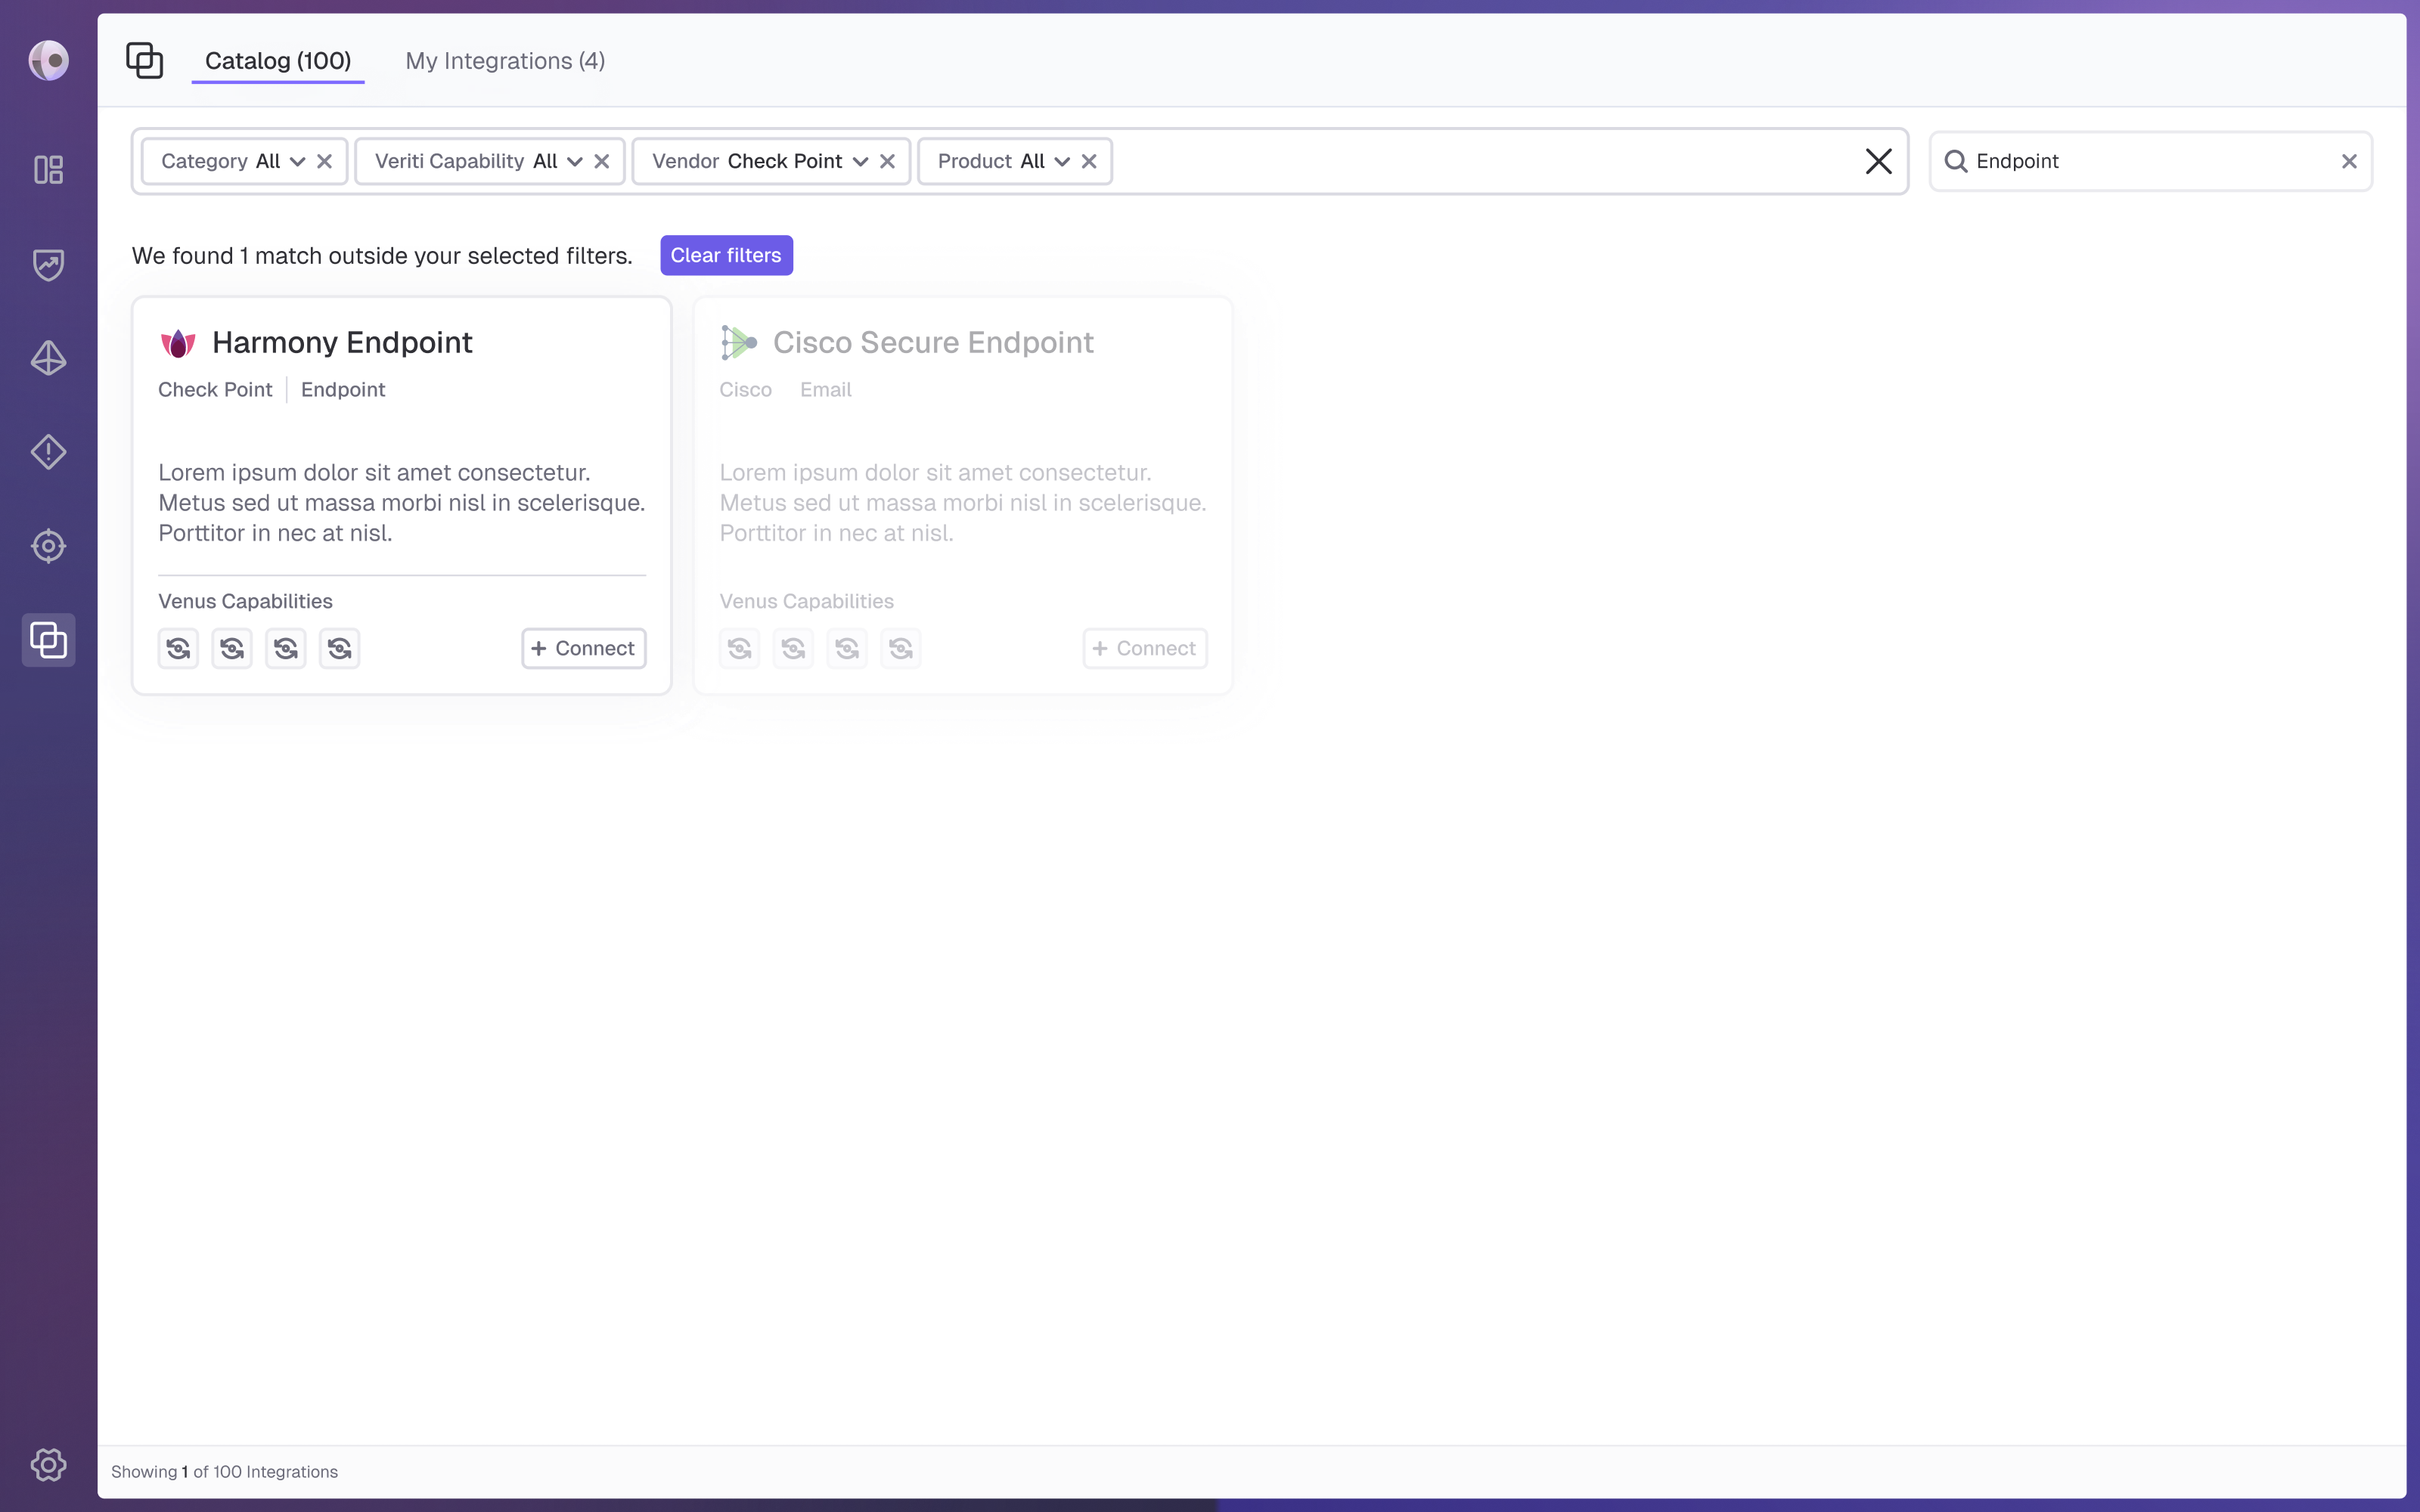2420x1512 pixels.
Task: Clear the Endpoint search text
Action: click(2349, 161)
